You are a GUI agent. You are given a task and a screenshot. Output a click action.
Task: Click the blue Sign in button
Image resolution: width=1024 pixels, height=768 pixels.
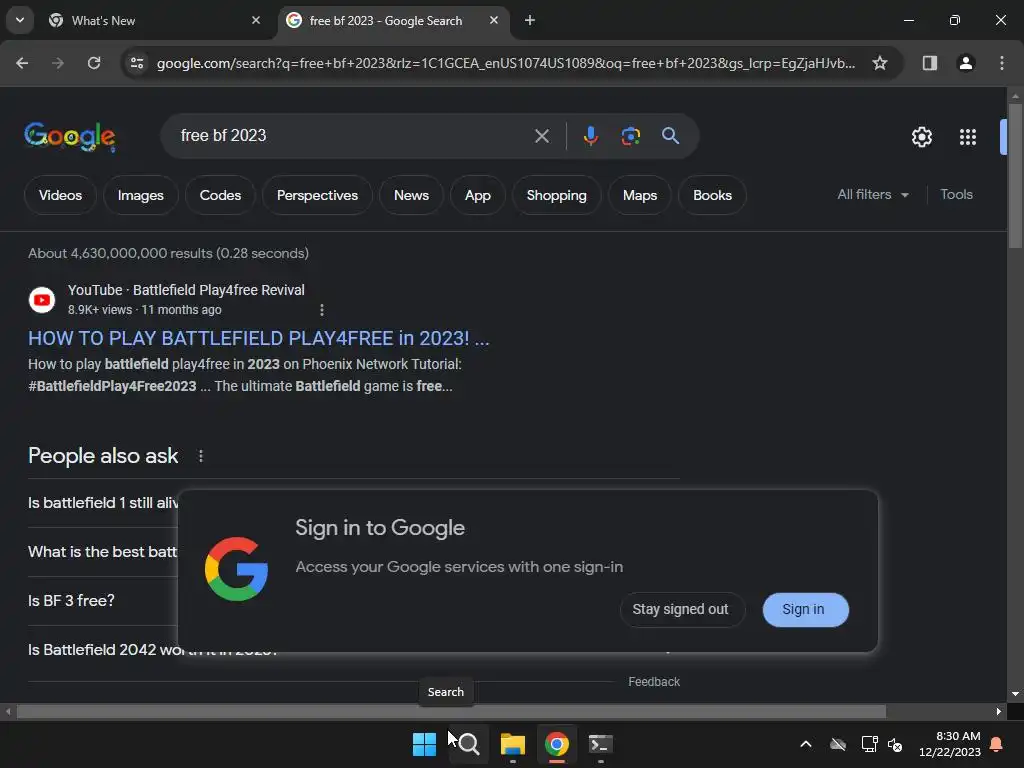click(x=805, y=609)
